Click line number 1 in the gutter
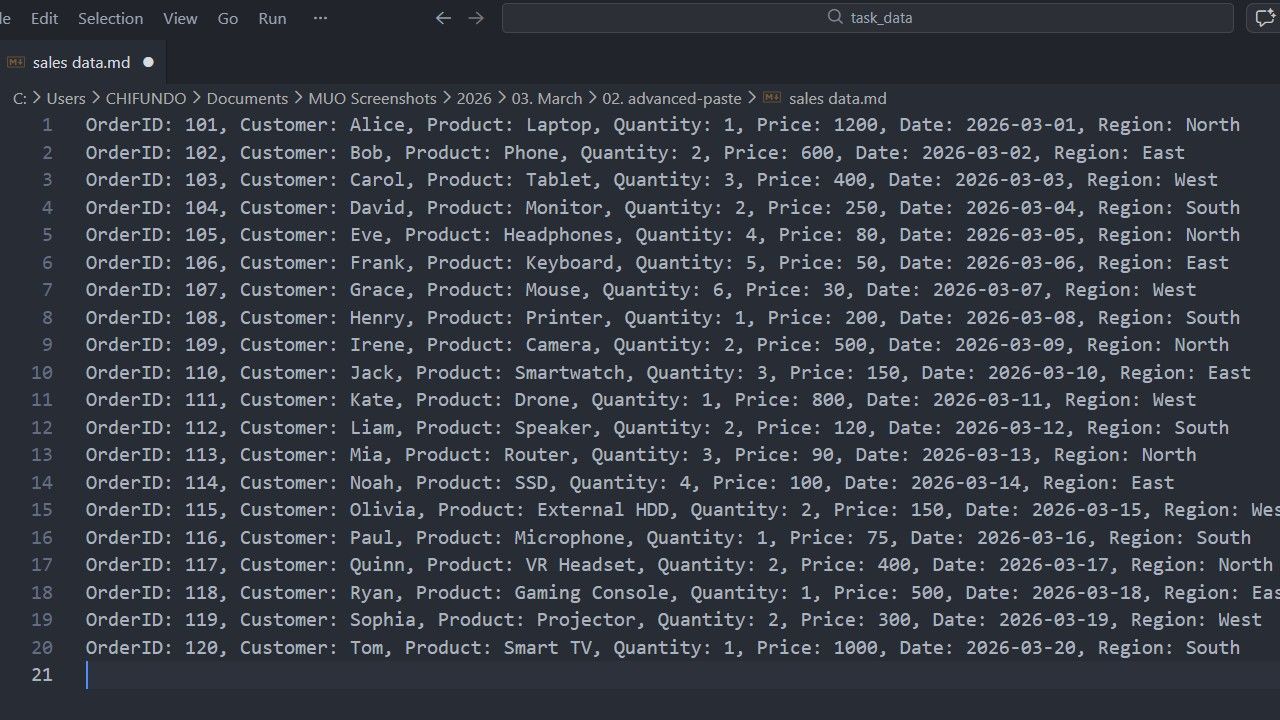Viewport: 1280px width, 720px height. pos(47,125)
